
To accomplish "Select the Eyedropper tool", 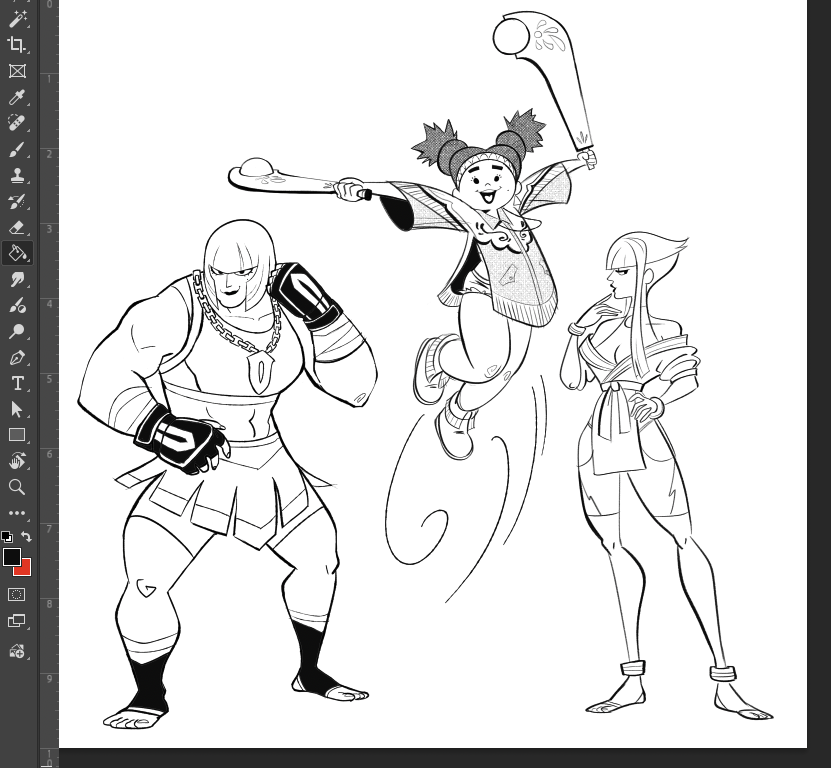I will 16,97.
